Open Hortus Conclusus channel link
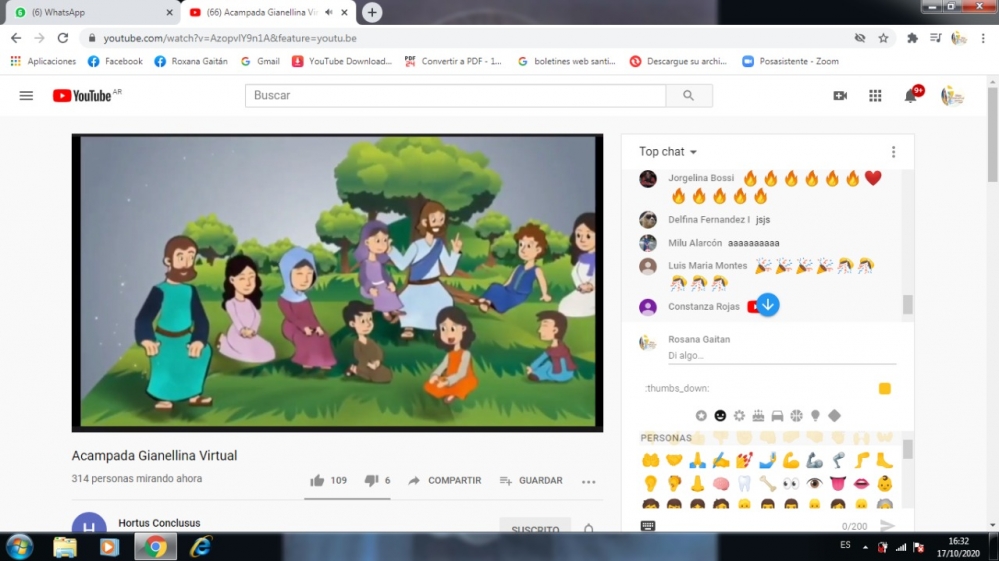Screen dimensions: 999x561 (x=159, y=523)
